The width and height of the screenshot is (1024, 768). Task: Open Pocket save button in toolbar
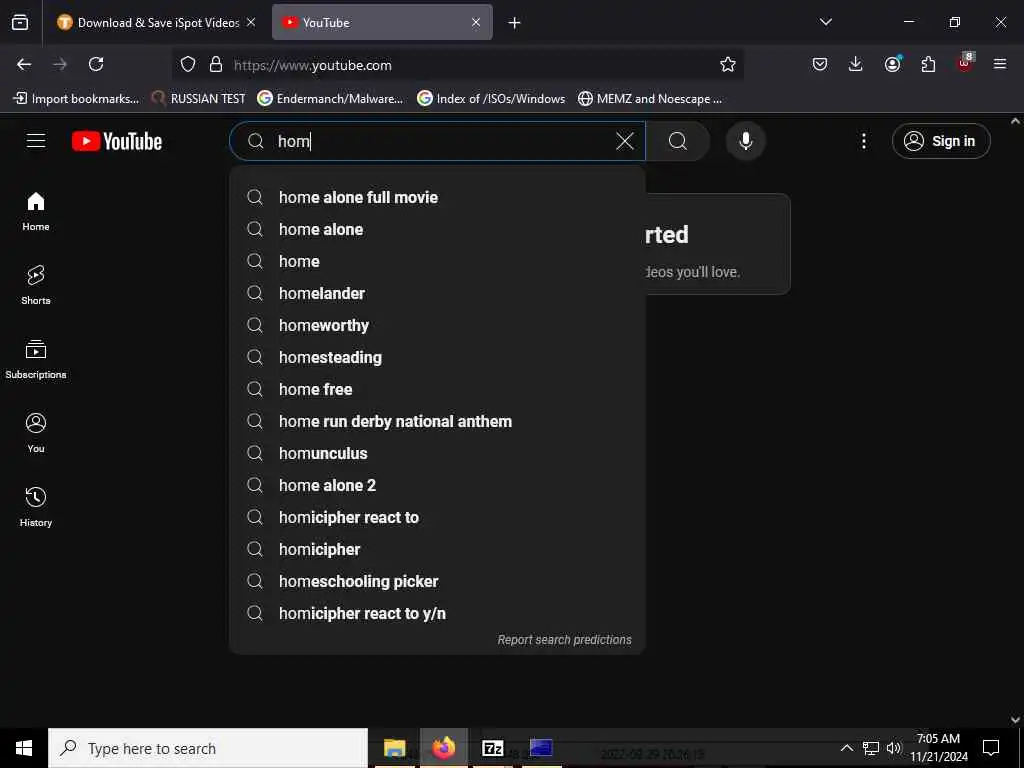coord(820,64)
